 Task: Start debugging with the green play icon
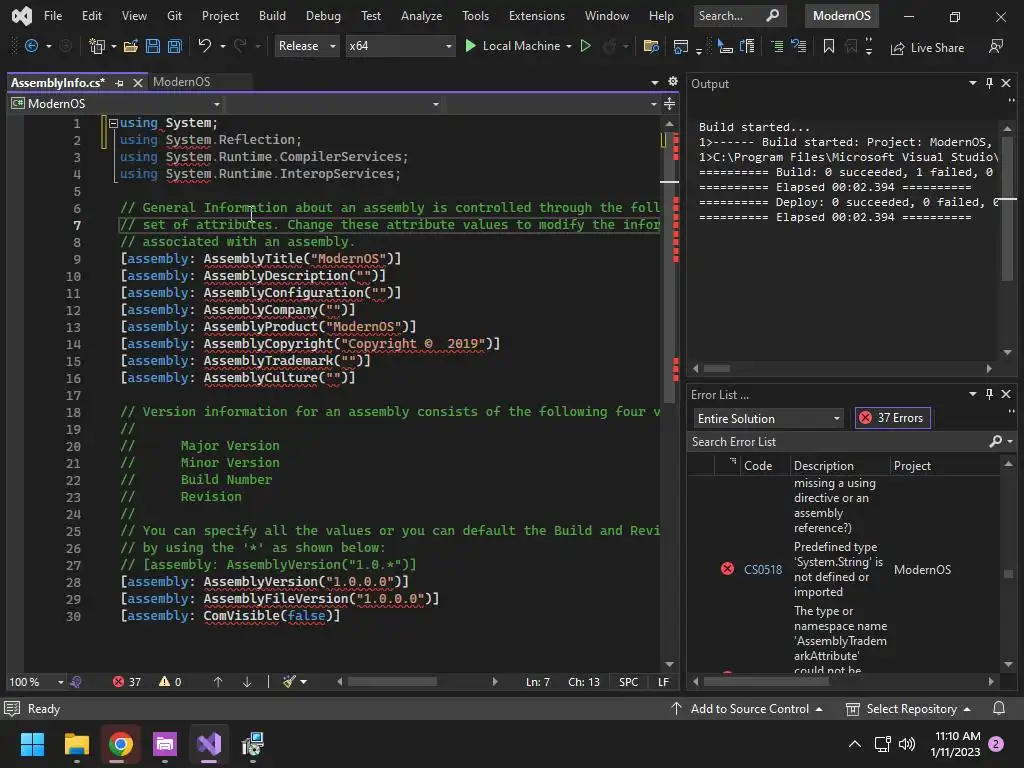(x=470, y=46)
